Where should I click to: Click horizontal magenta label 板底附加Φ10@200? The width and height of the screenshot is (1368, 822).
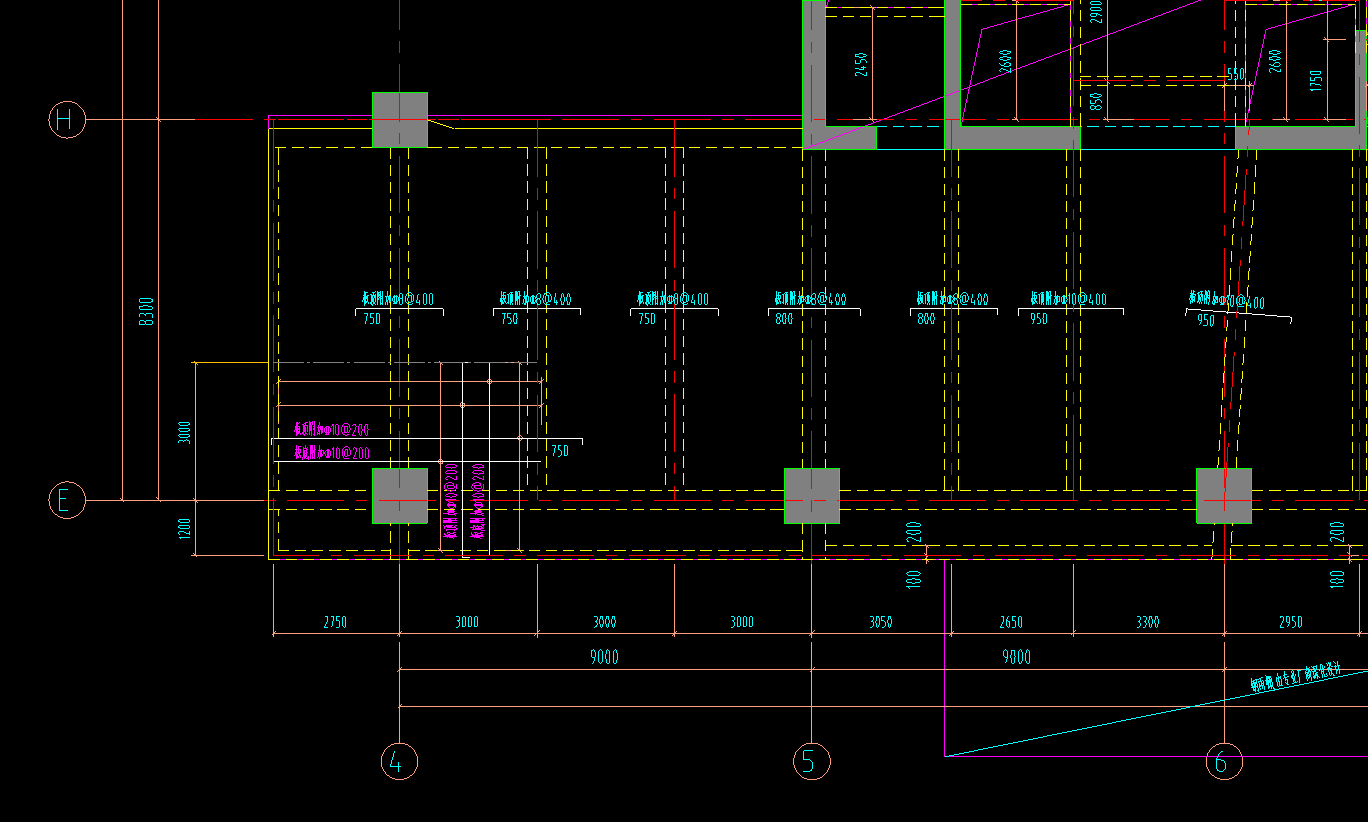[331, 453]
